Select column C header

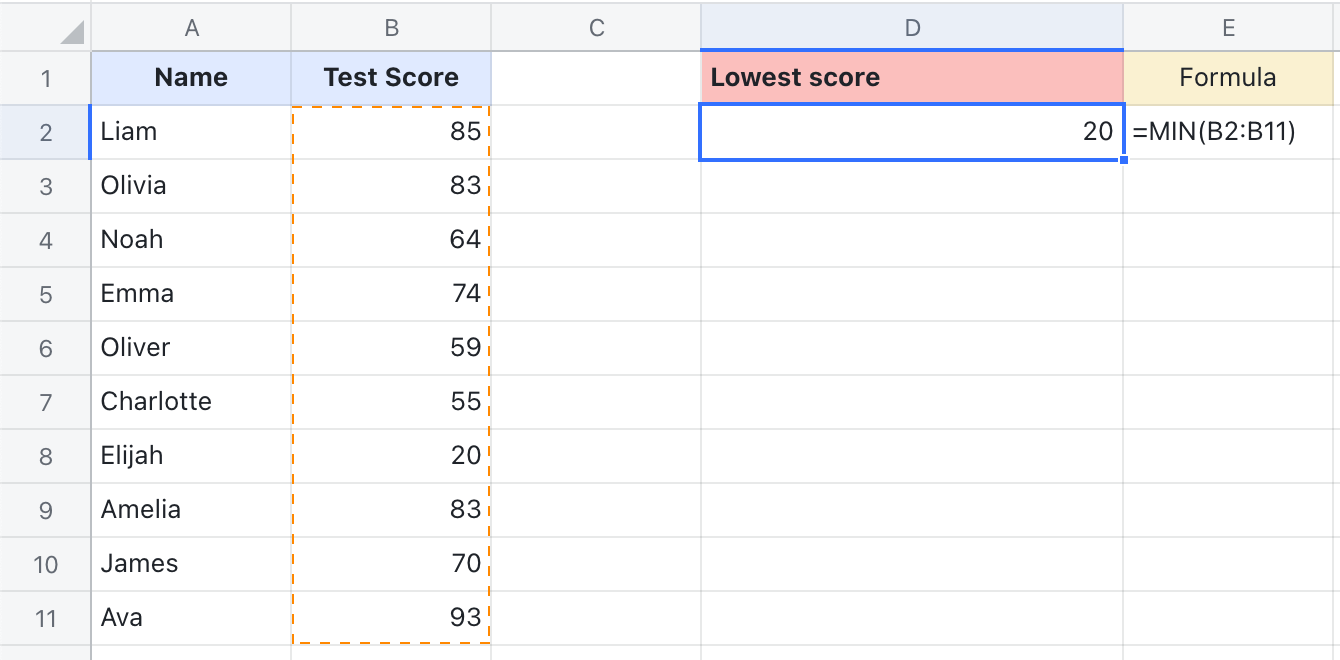[x=596, y=27]
